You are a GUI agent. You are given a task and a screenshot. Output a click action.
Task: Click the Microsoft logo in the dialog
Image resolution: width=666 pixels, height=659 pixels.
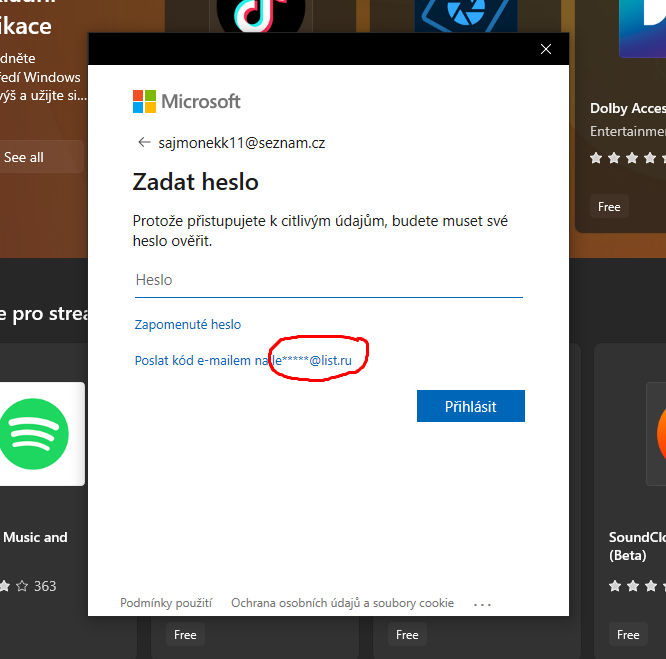pos(186,101)
